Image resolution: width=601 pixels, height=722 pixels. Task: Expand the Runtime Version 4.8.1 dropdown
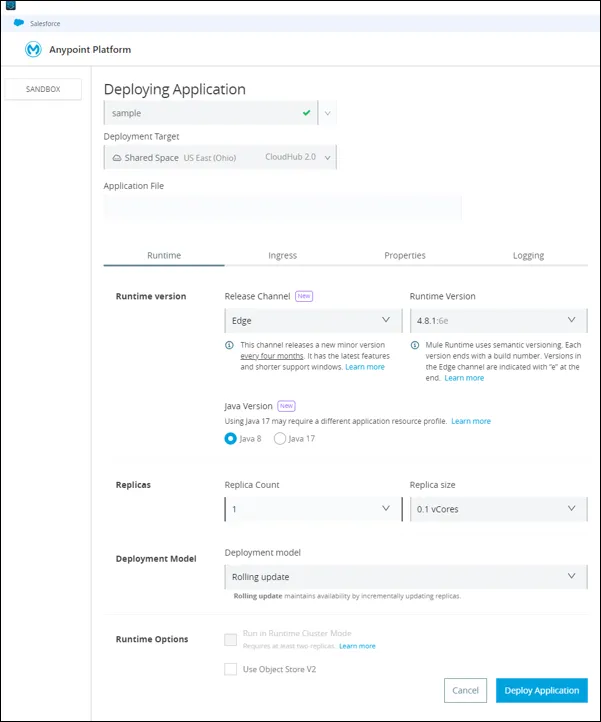(498, 320)
